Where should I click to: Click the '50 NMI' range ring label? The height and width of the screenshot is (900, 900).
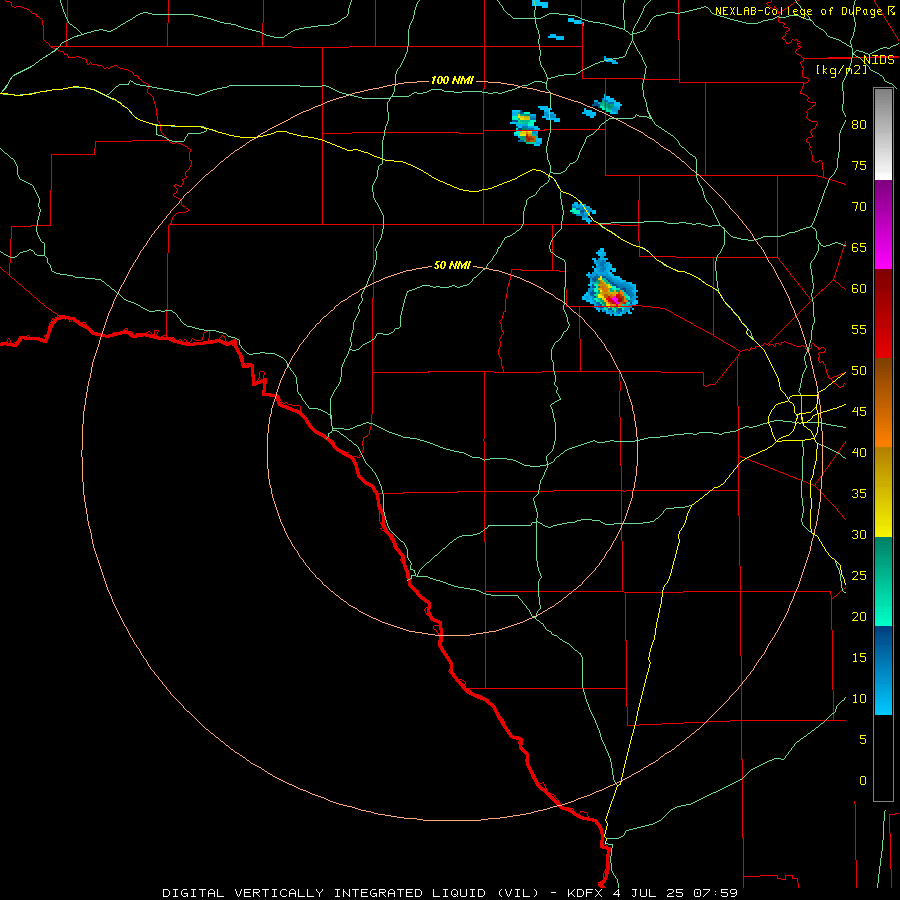coord(452,265)
